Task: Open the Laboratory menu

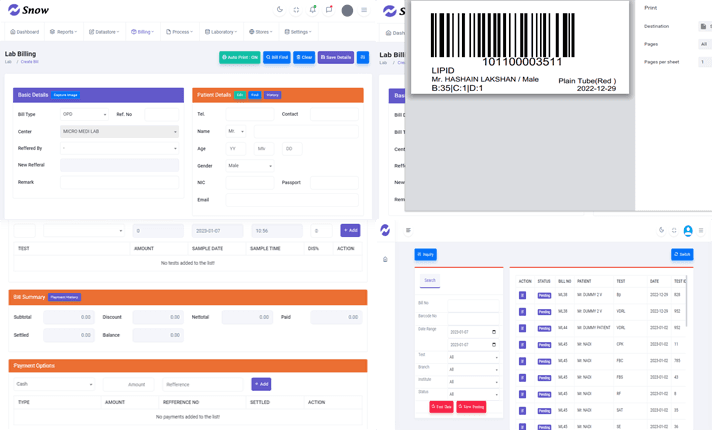Action: (x=222, y=32)
